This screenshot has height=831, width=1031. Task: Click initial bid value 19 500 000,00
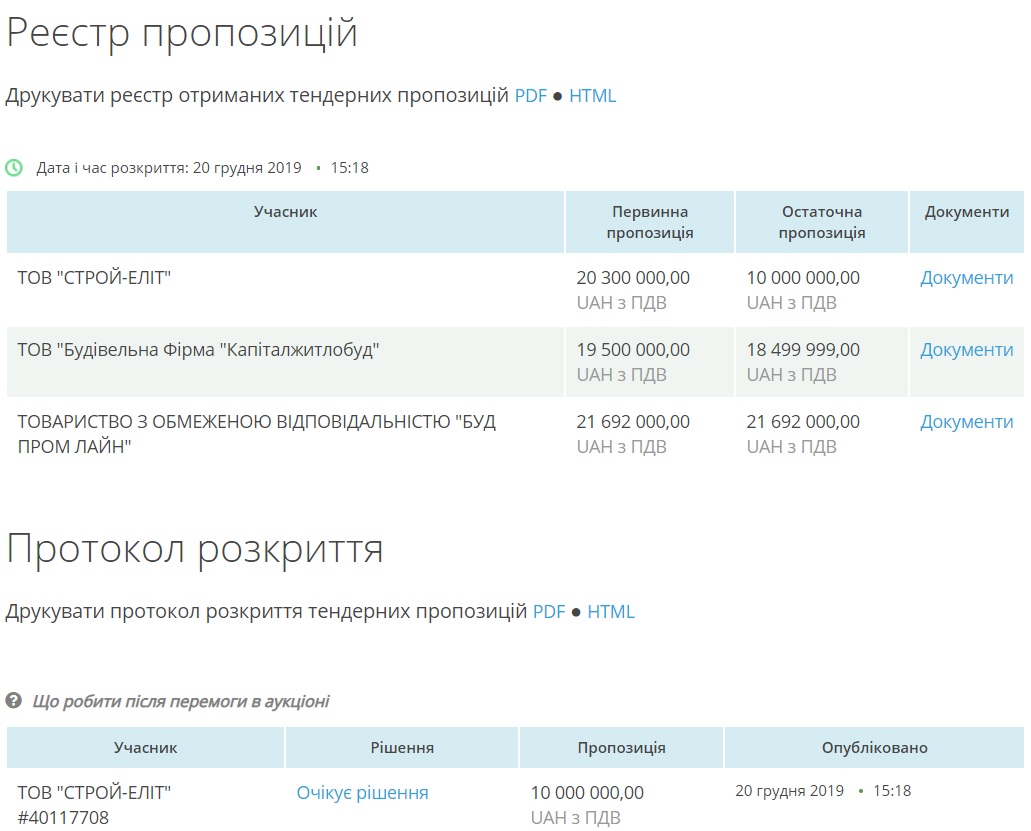[633, 350]
